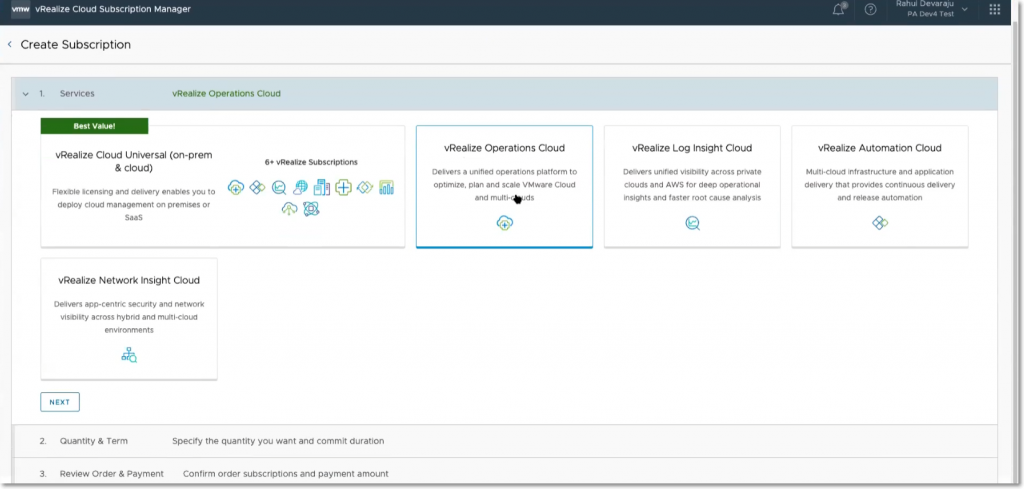Click the 'Flexible licensing and delivery' description

133,204
